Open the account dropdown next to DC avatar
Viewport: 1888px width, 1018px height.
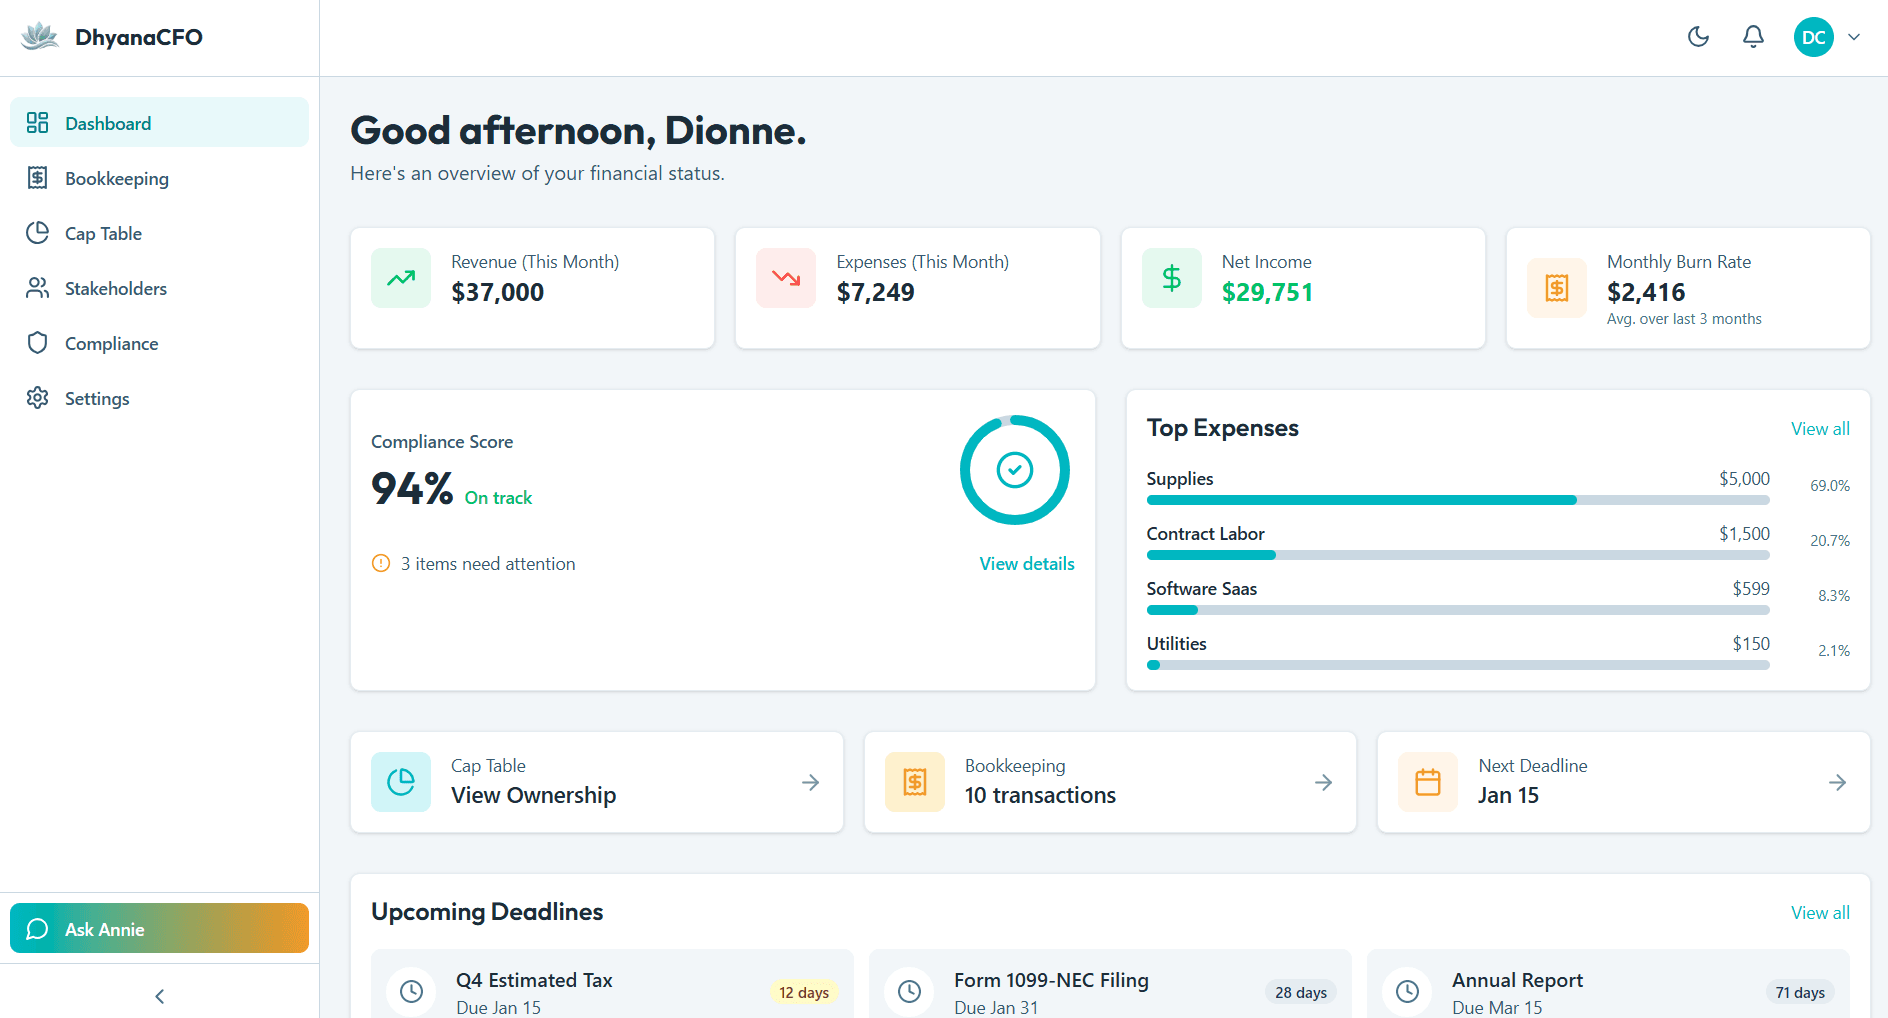coord(1855,36)
